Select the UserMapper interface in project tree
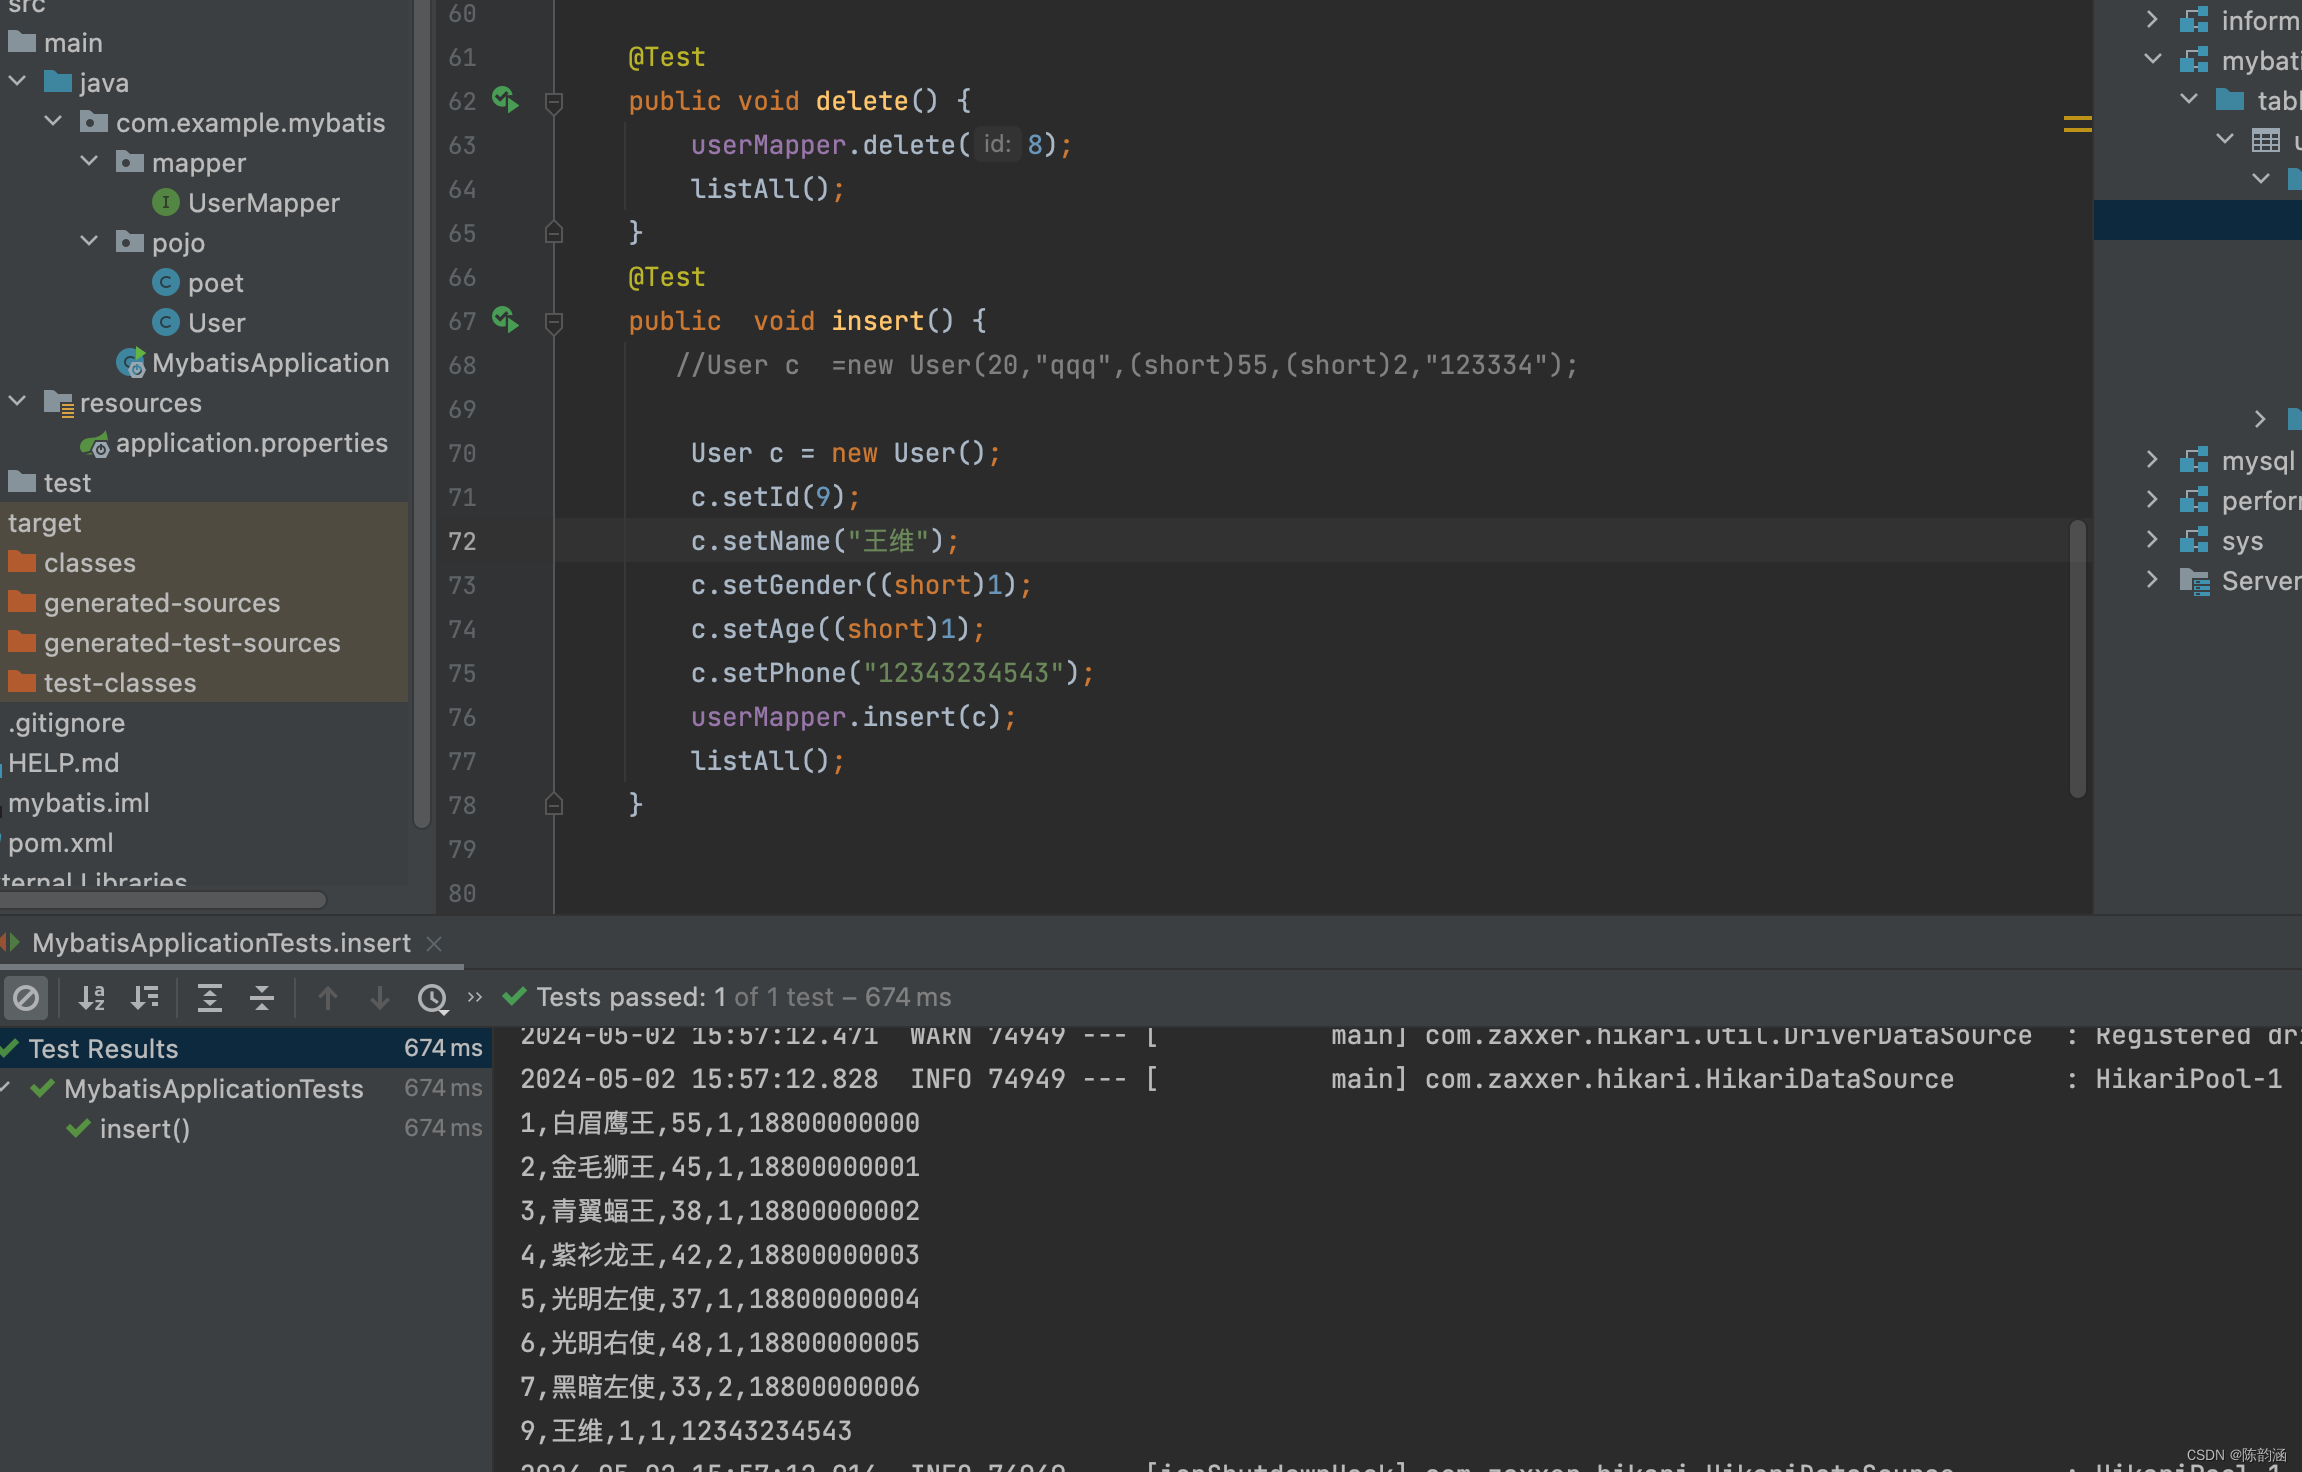The image size is (2302, 1472). 264,202
